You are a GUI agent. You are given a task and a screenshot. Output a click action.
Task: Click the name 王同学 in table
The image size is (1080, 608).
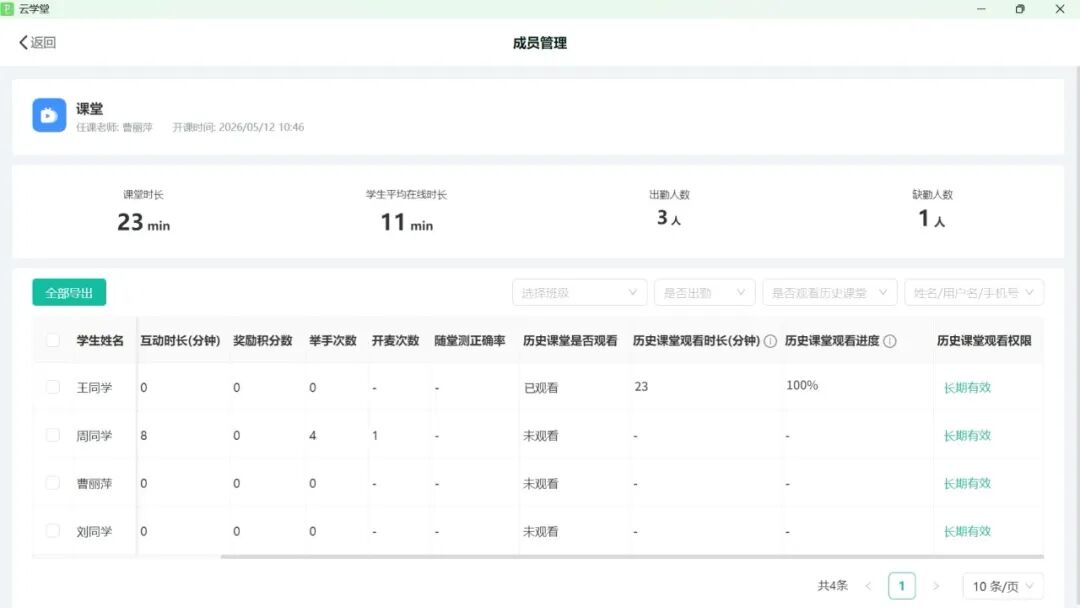94,388
